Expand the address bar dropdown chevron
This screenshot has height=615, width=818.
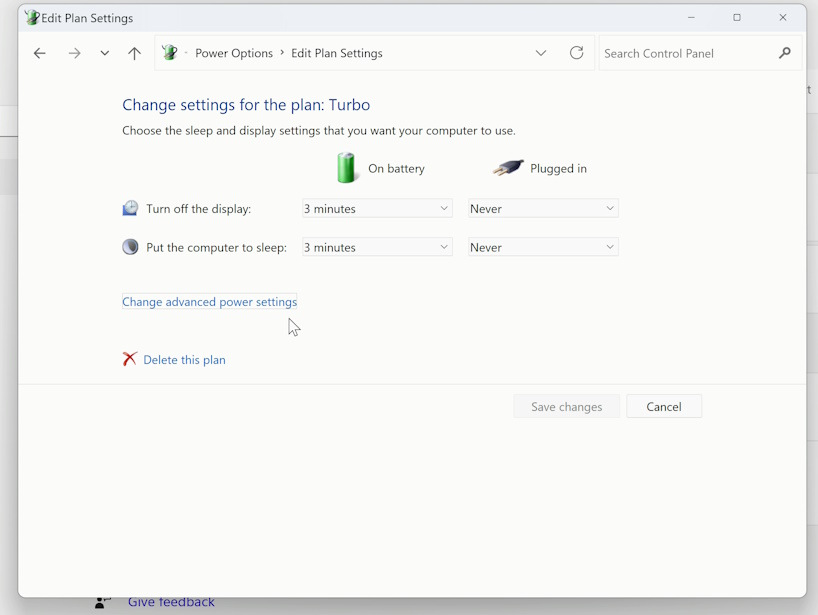541,52
